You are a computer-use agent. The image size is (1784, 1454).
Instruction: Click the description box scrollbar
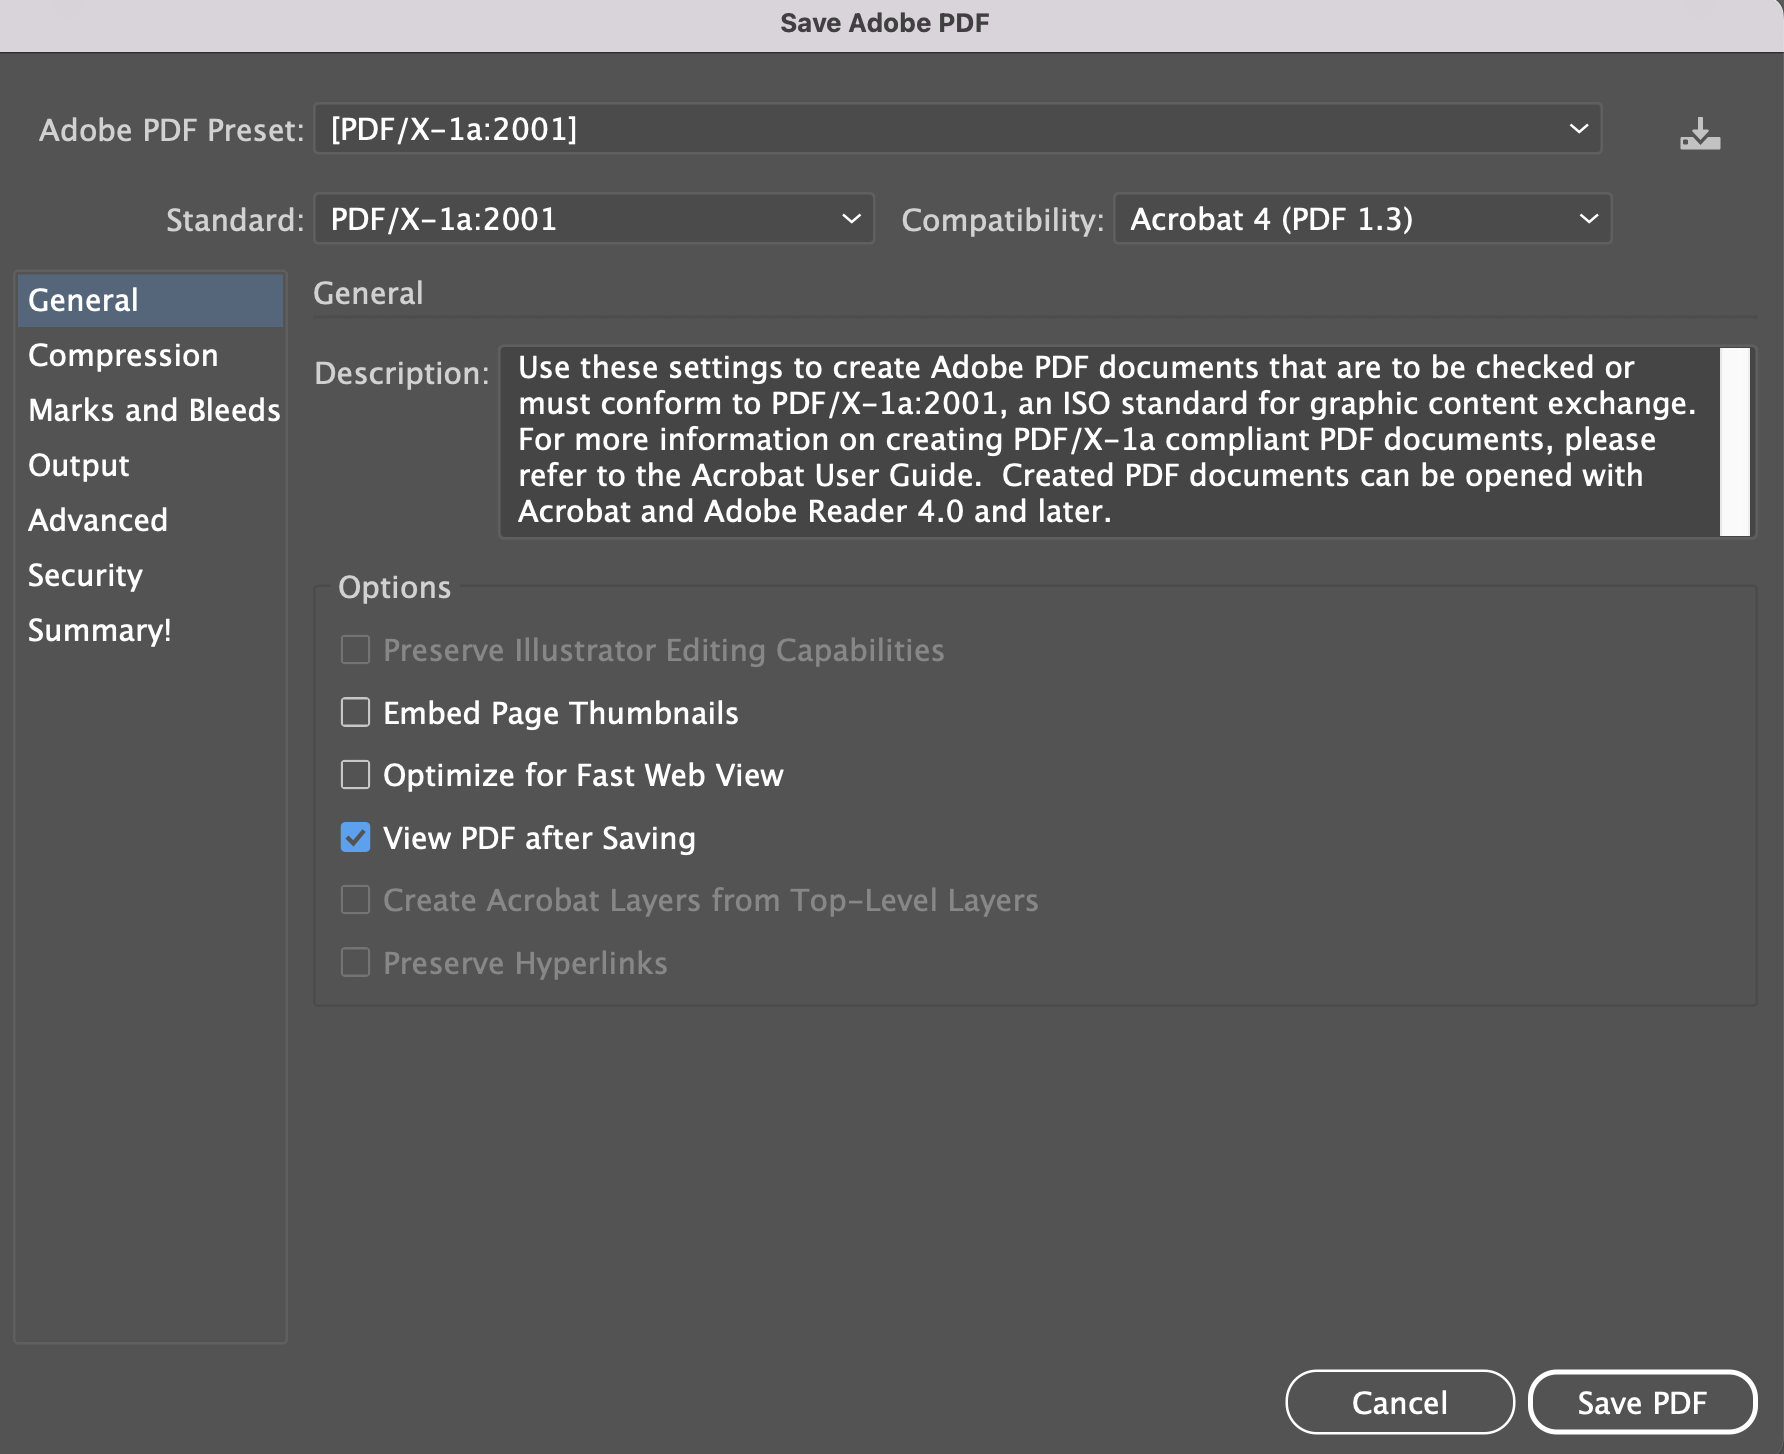(x=1735, y=442)
